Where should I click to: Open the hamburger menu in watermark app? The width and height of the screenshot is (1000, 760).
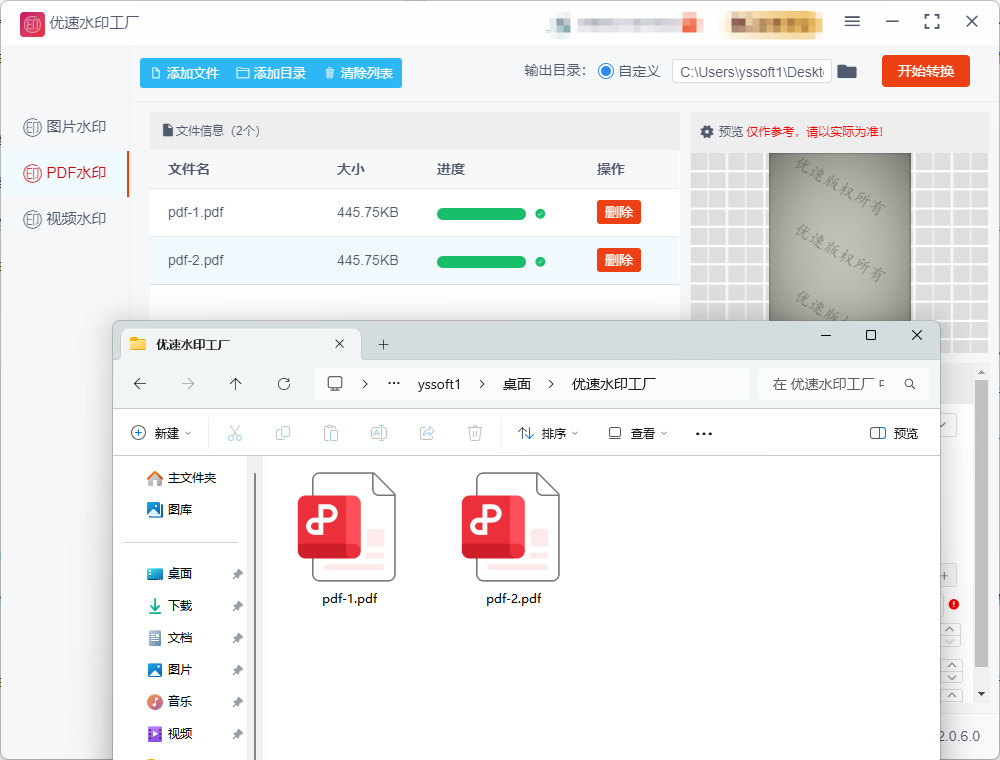[852, 21]
